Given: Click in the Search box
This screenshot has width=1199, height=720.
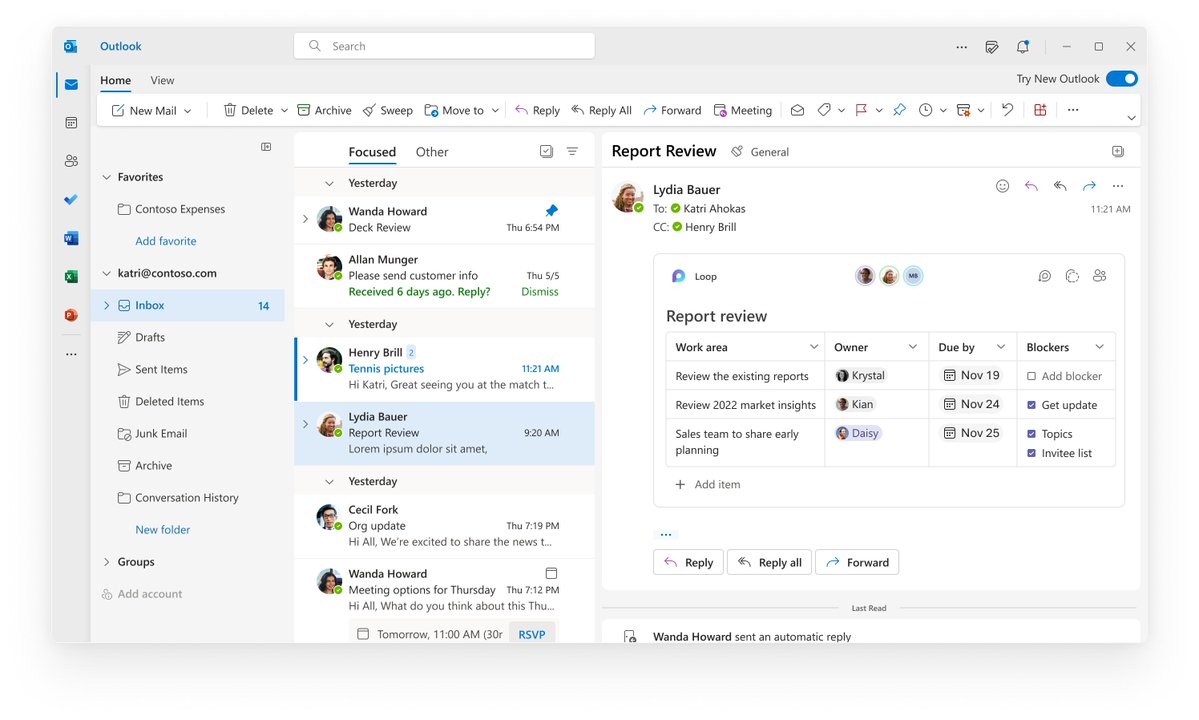Looking at the screenshot, I should [444, 46].
